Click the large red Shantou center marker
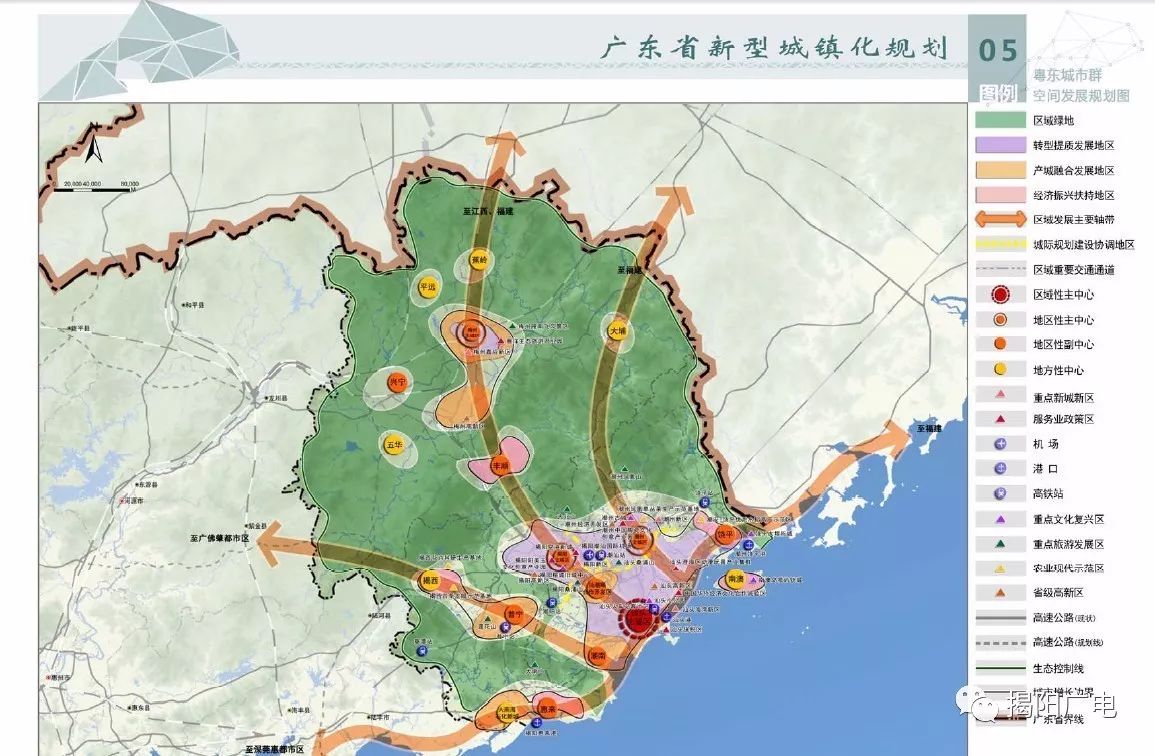This screenshot has width=1155, height=756. [x=639, y=617]
